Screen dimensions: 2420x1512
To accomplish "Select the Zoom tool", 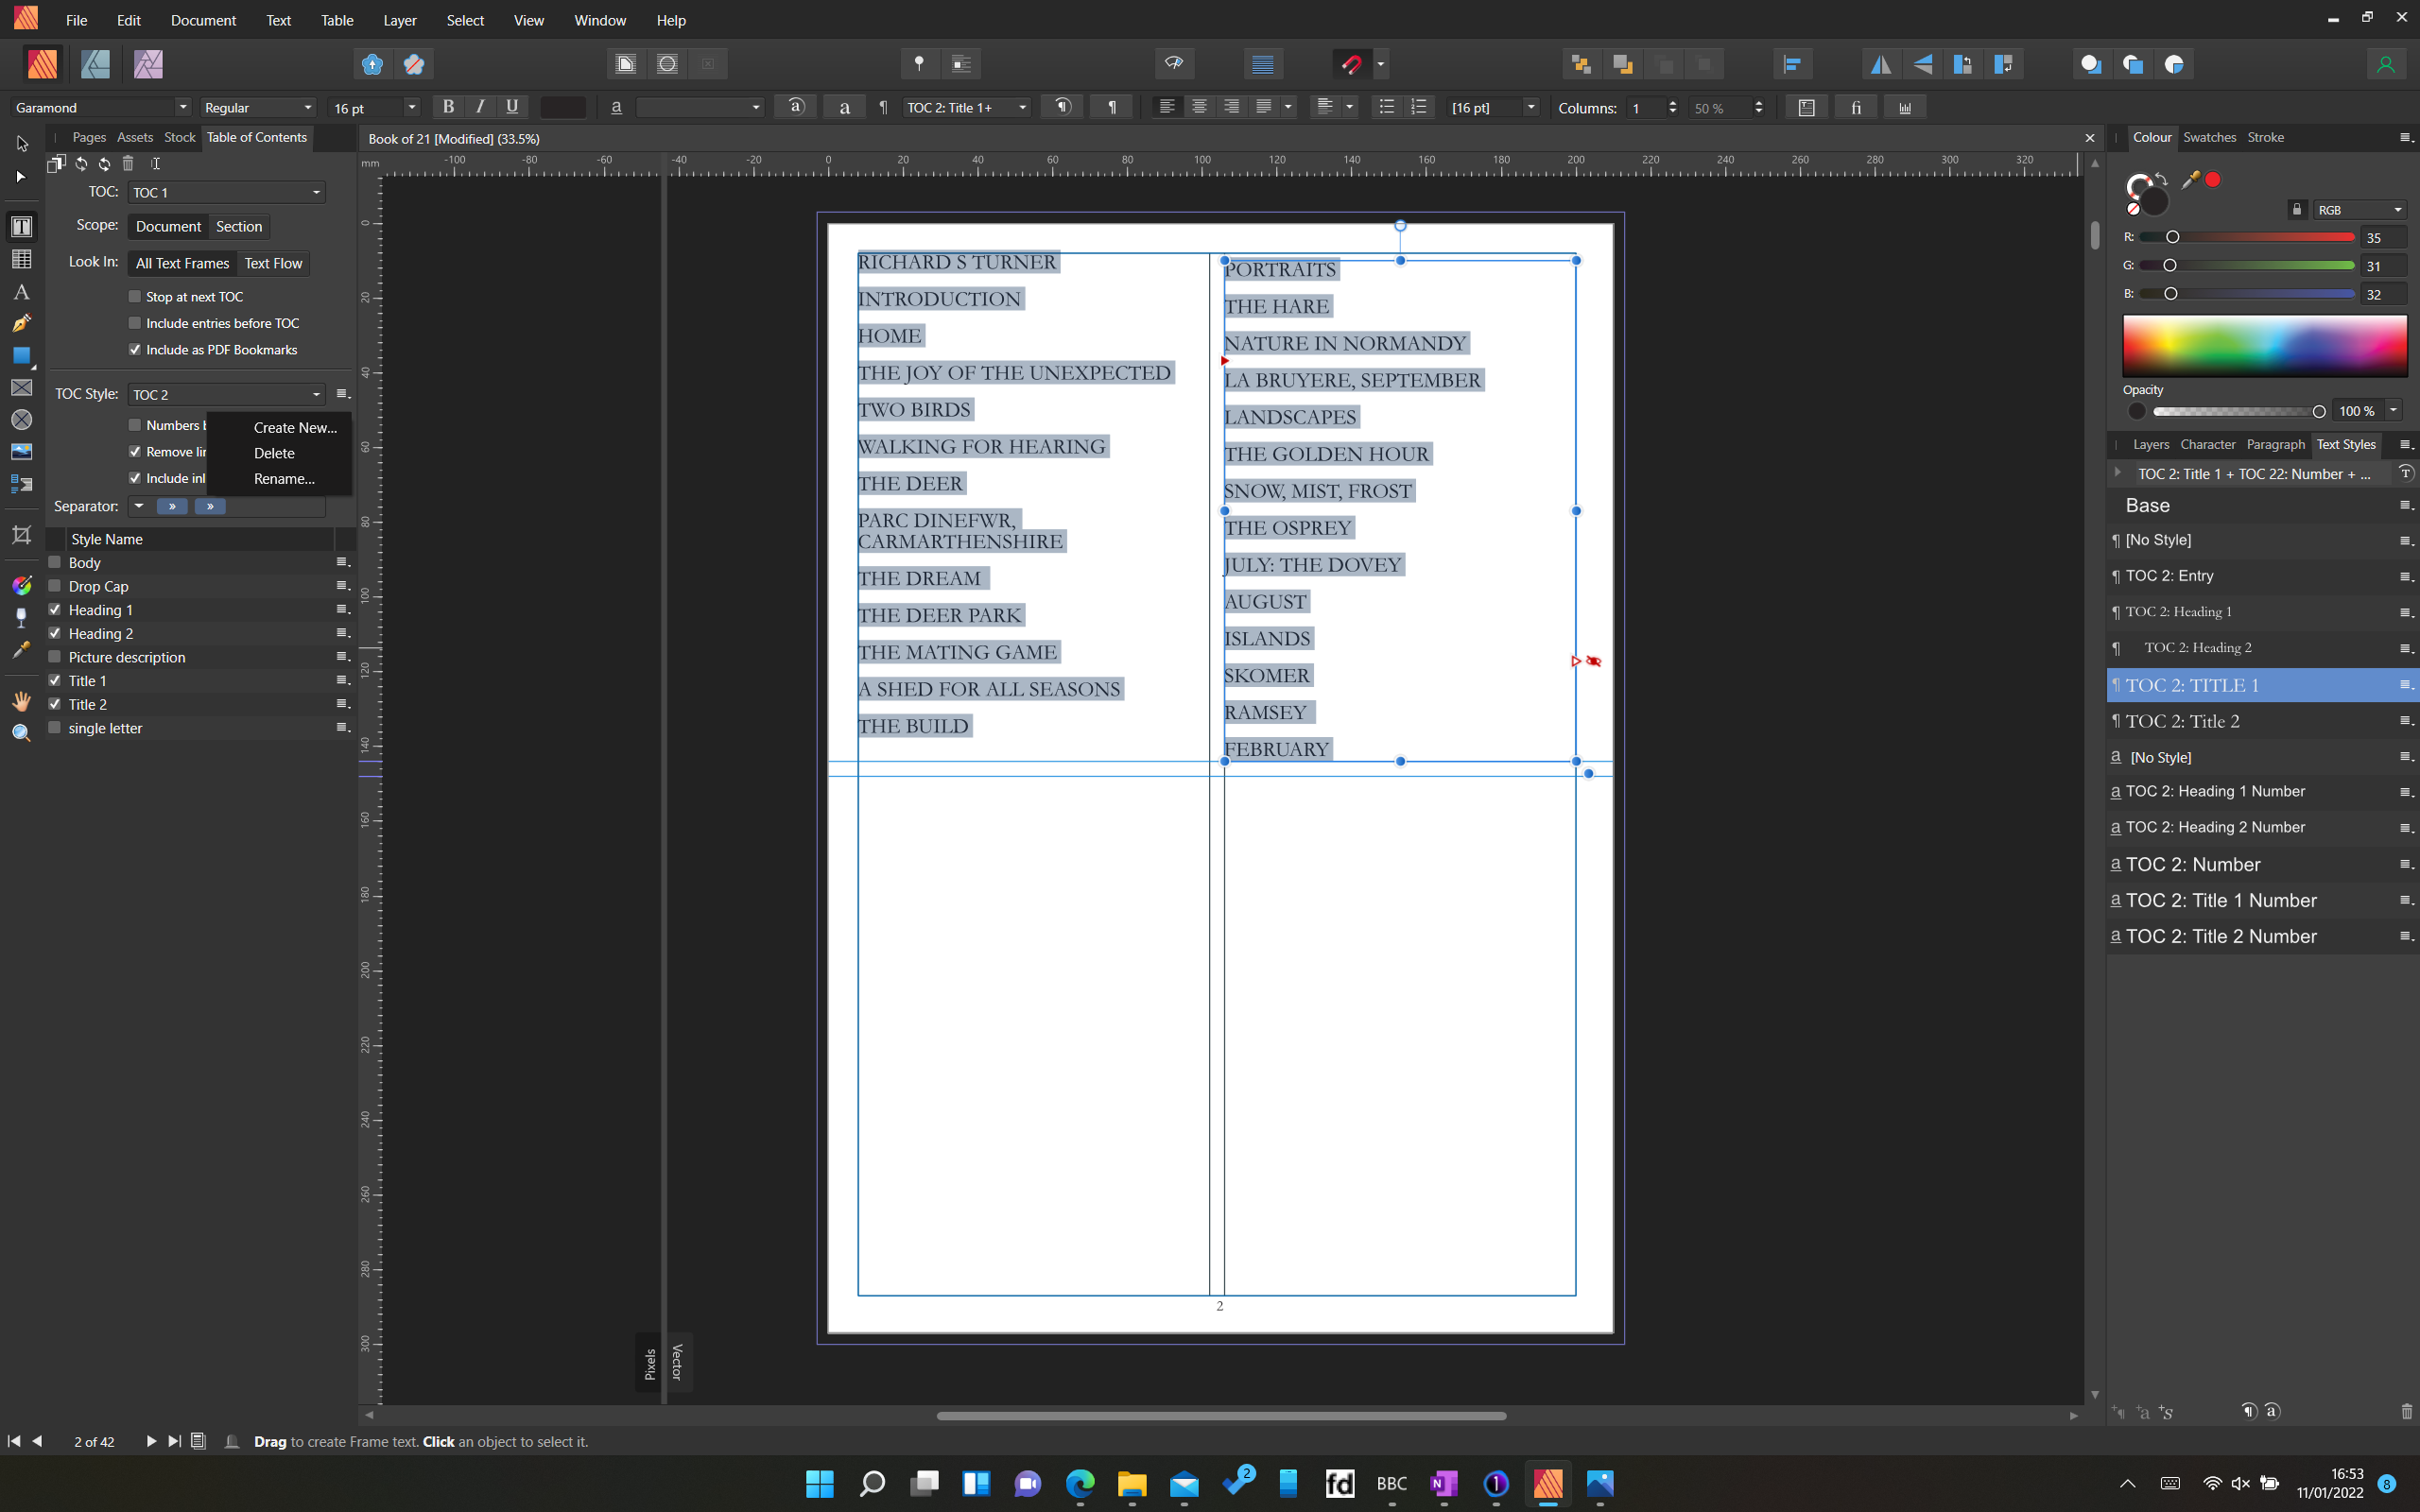I will coord(21,731).
